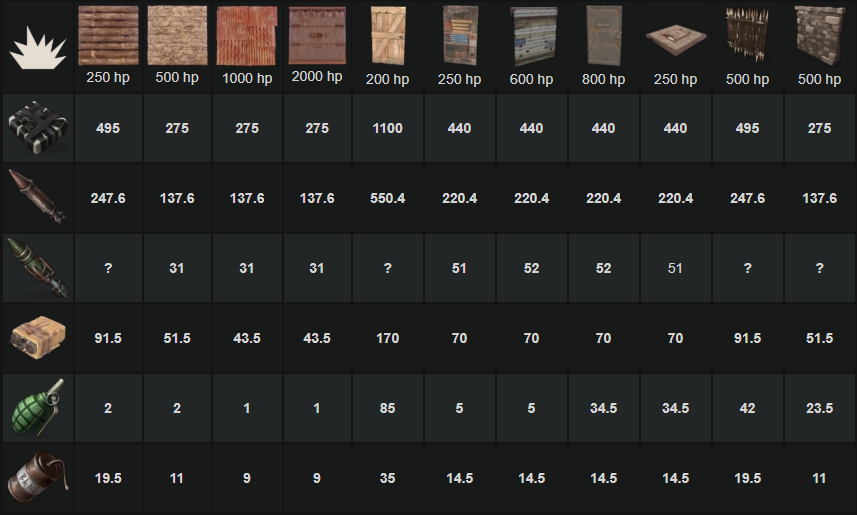Select the armored wall icon, 2000 hp
The image size is (857, 515).
pos(317,36)
